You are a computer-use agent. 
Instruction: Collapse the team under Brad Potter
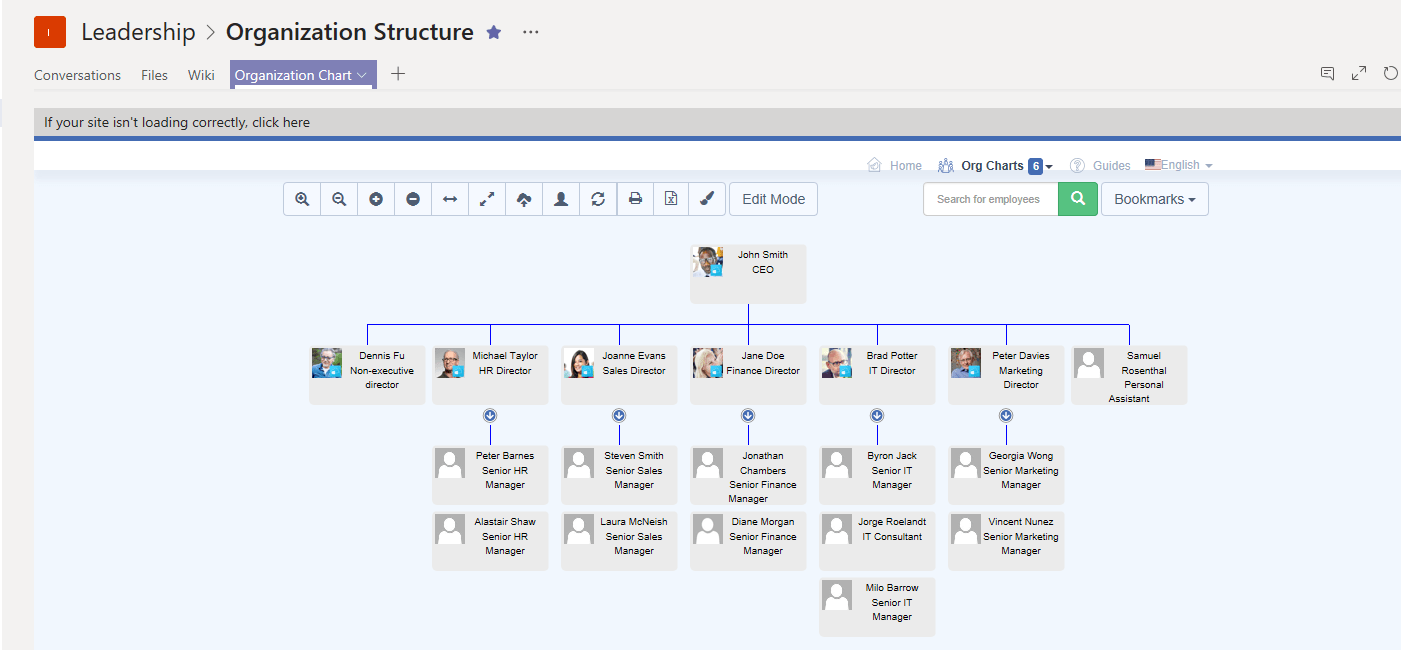[x=877, y=415]
